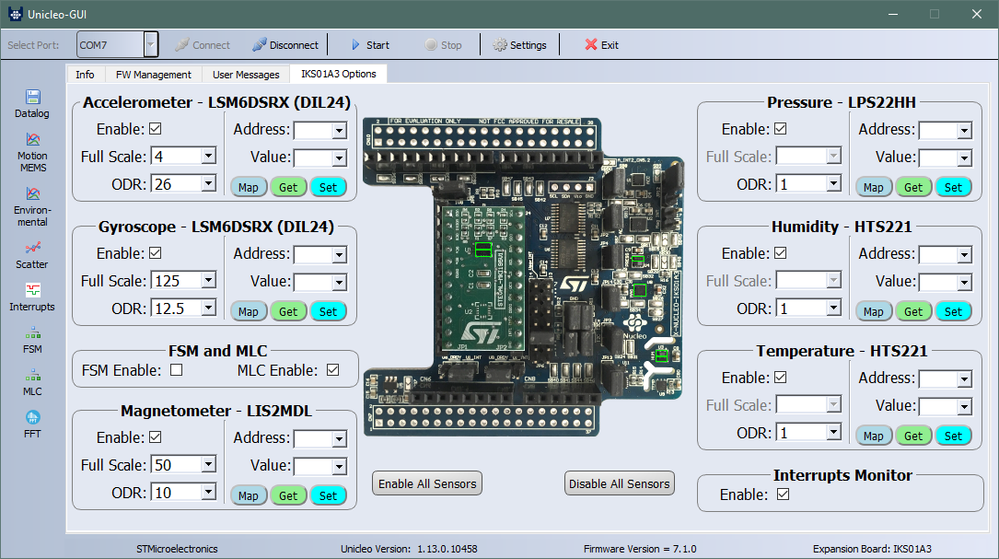
Task: Toggle Interrupts Monitor Enable checkbox
Action: (x=783, y=494)
